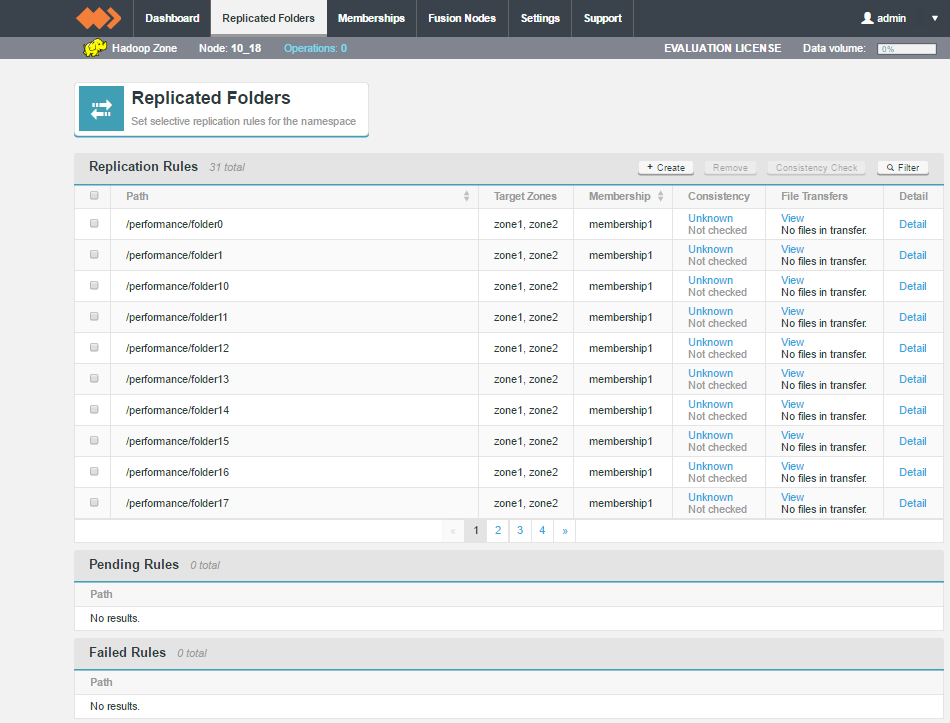This screenshot has width=950, height=723.
Task: Sort by Path column arrows
Action: (x=467, y=196)
